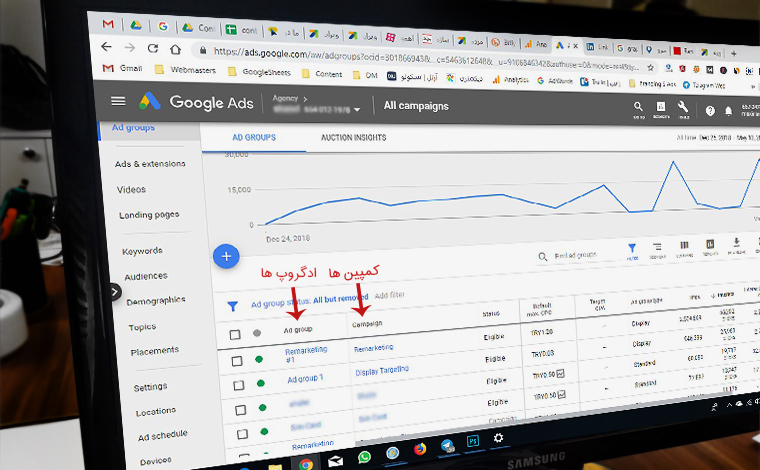The image size is (760, 470).
Task: Open Ad schedule in sidebar
Action: tap(162, 436)
